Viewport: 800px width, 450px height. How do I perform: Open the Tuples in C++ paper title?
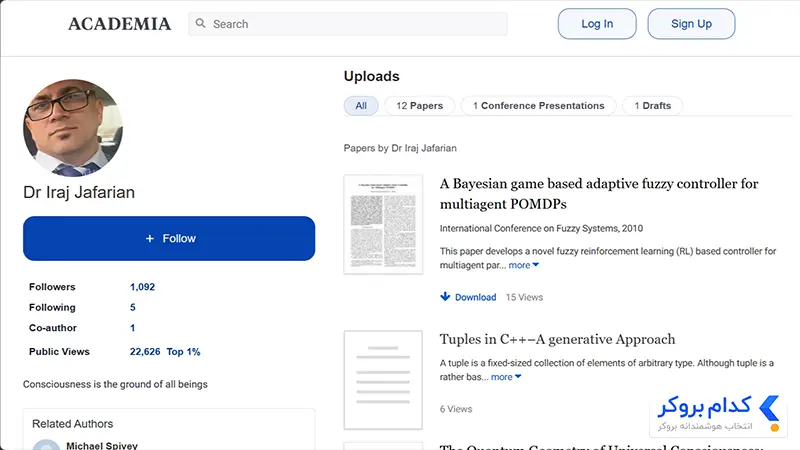[557, 339]
